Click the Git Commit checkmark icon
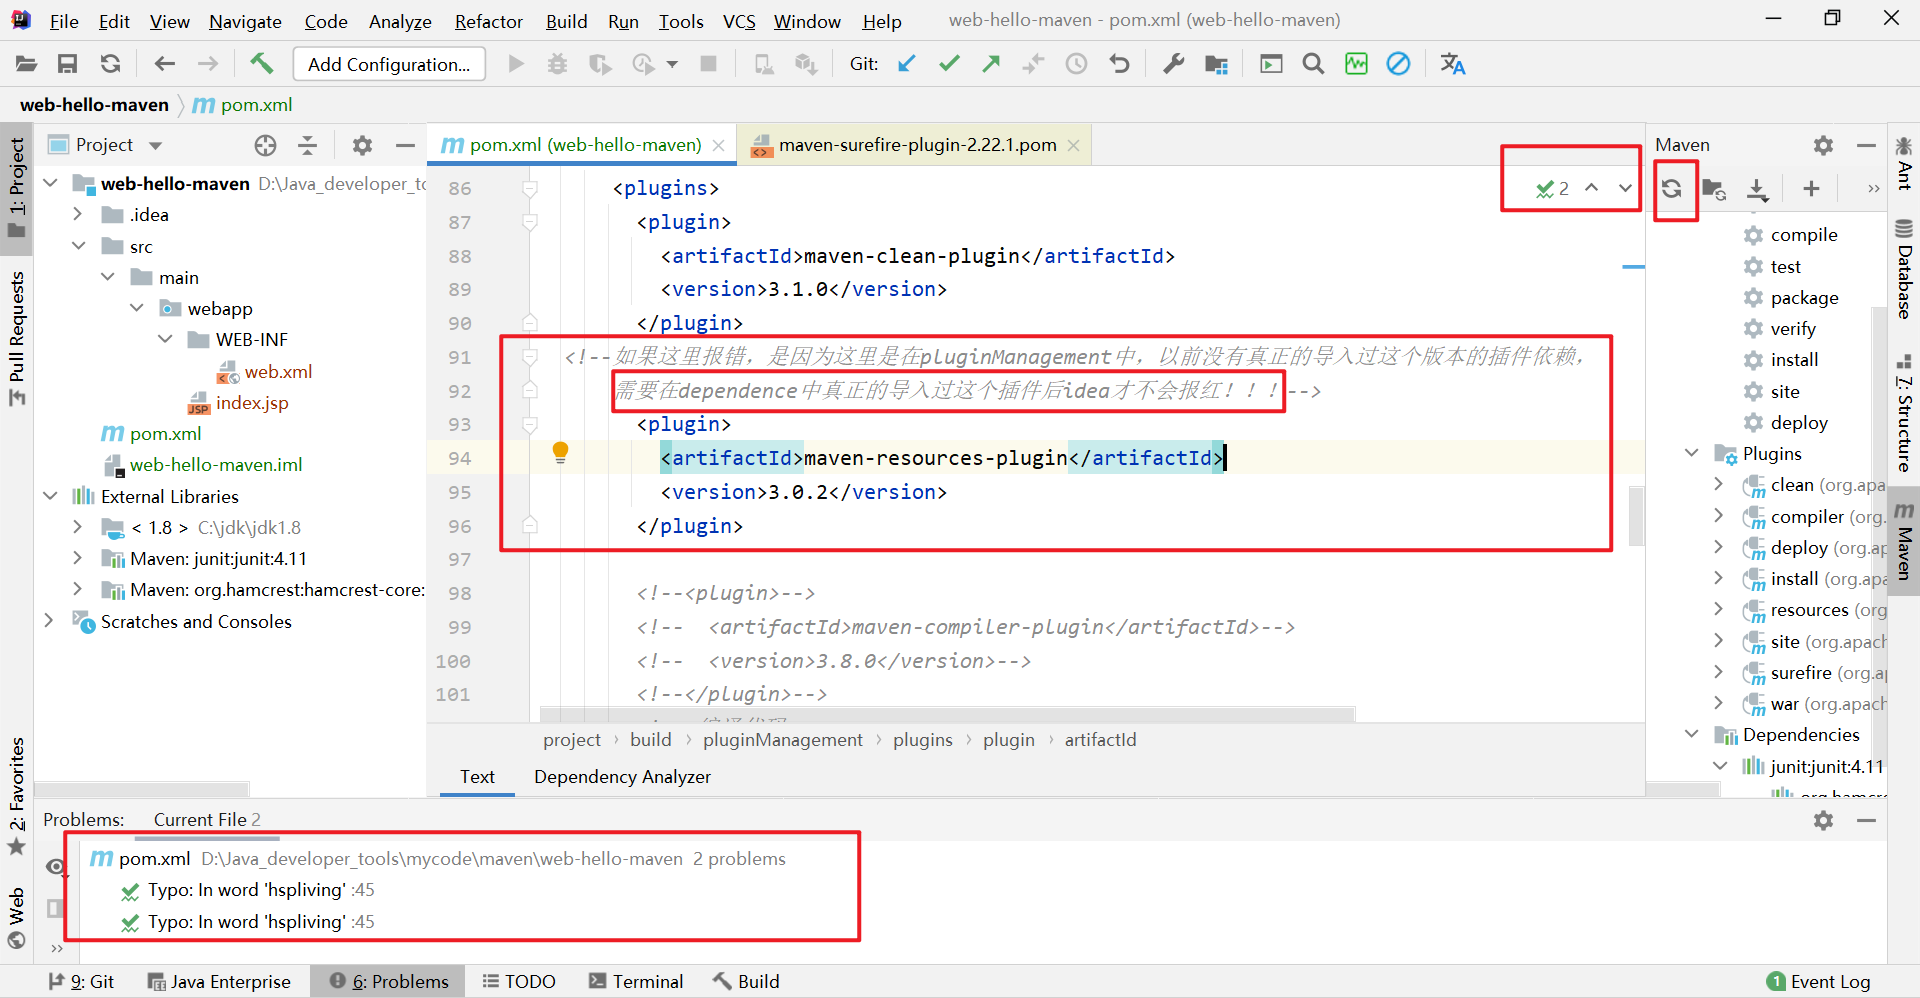The height and width of the screenshot is (998, 1920). click(x=949, y=64)
